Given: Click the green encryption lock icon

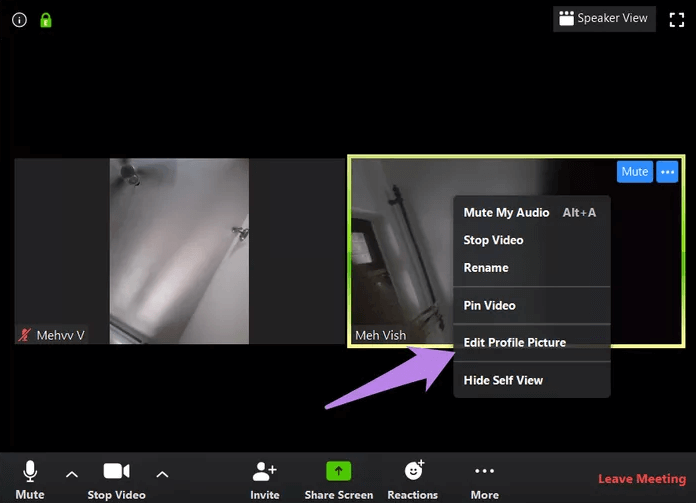Looking at the screenshot, I should [45, 20].
